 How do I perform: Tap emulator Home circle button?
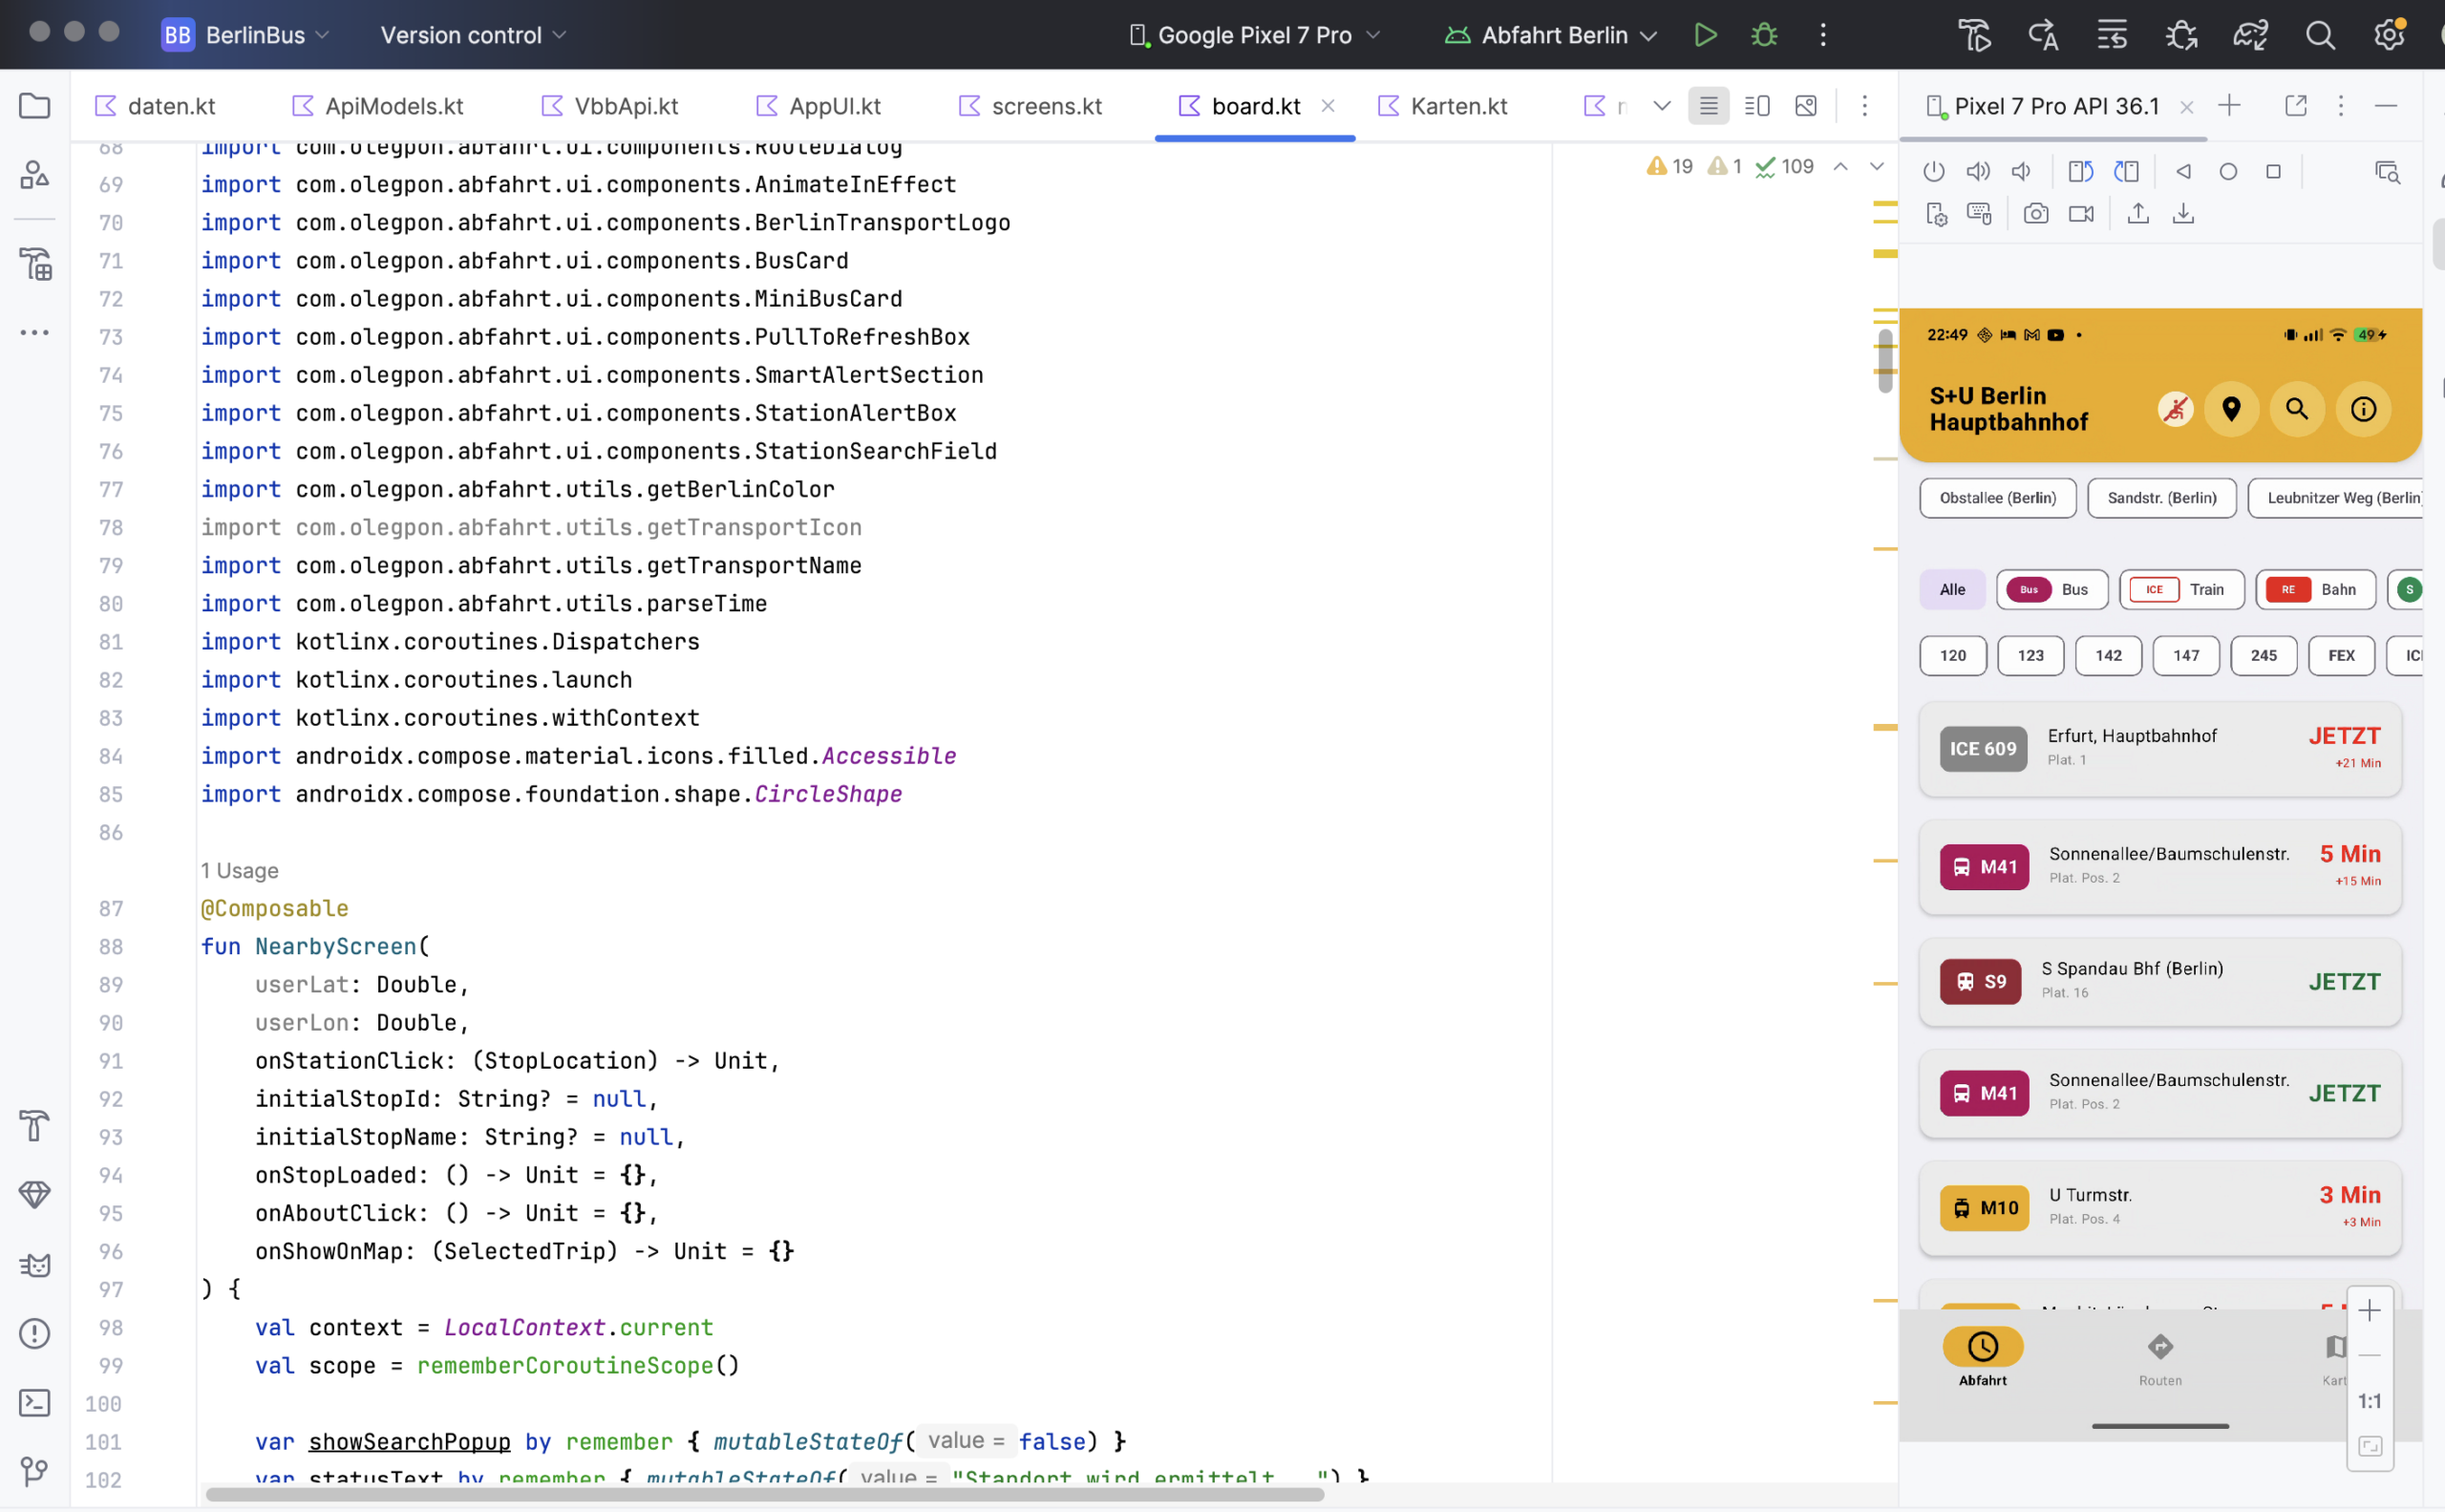pyautogui.click(x=2228, y=171)
